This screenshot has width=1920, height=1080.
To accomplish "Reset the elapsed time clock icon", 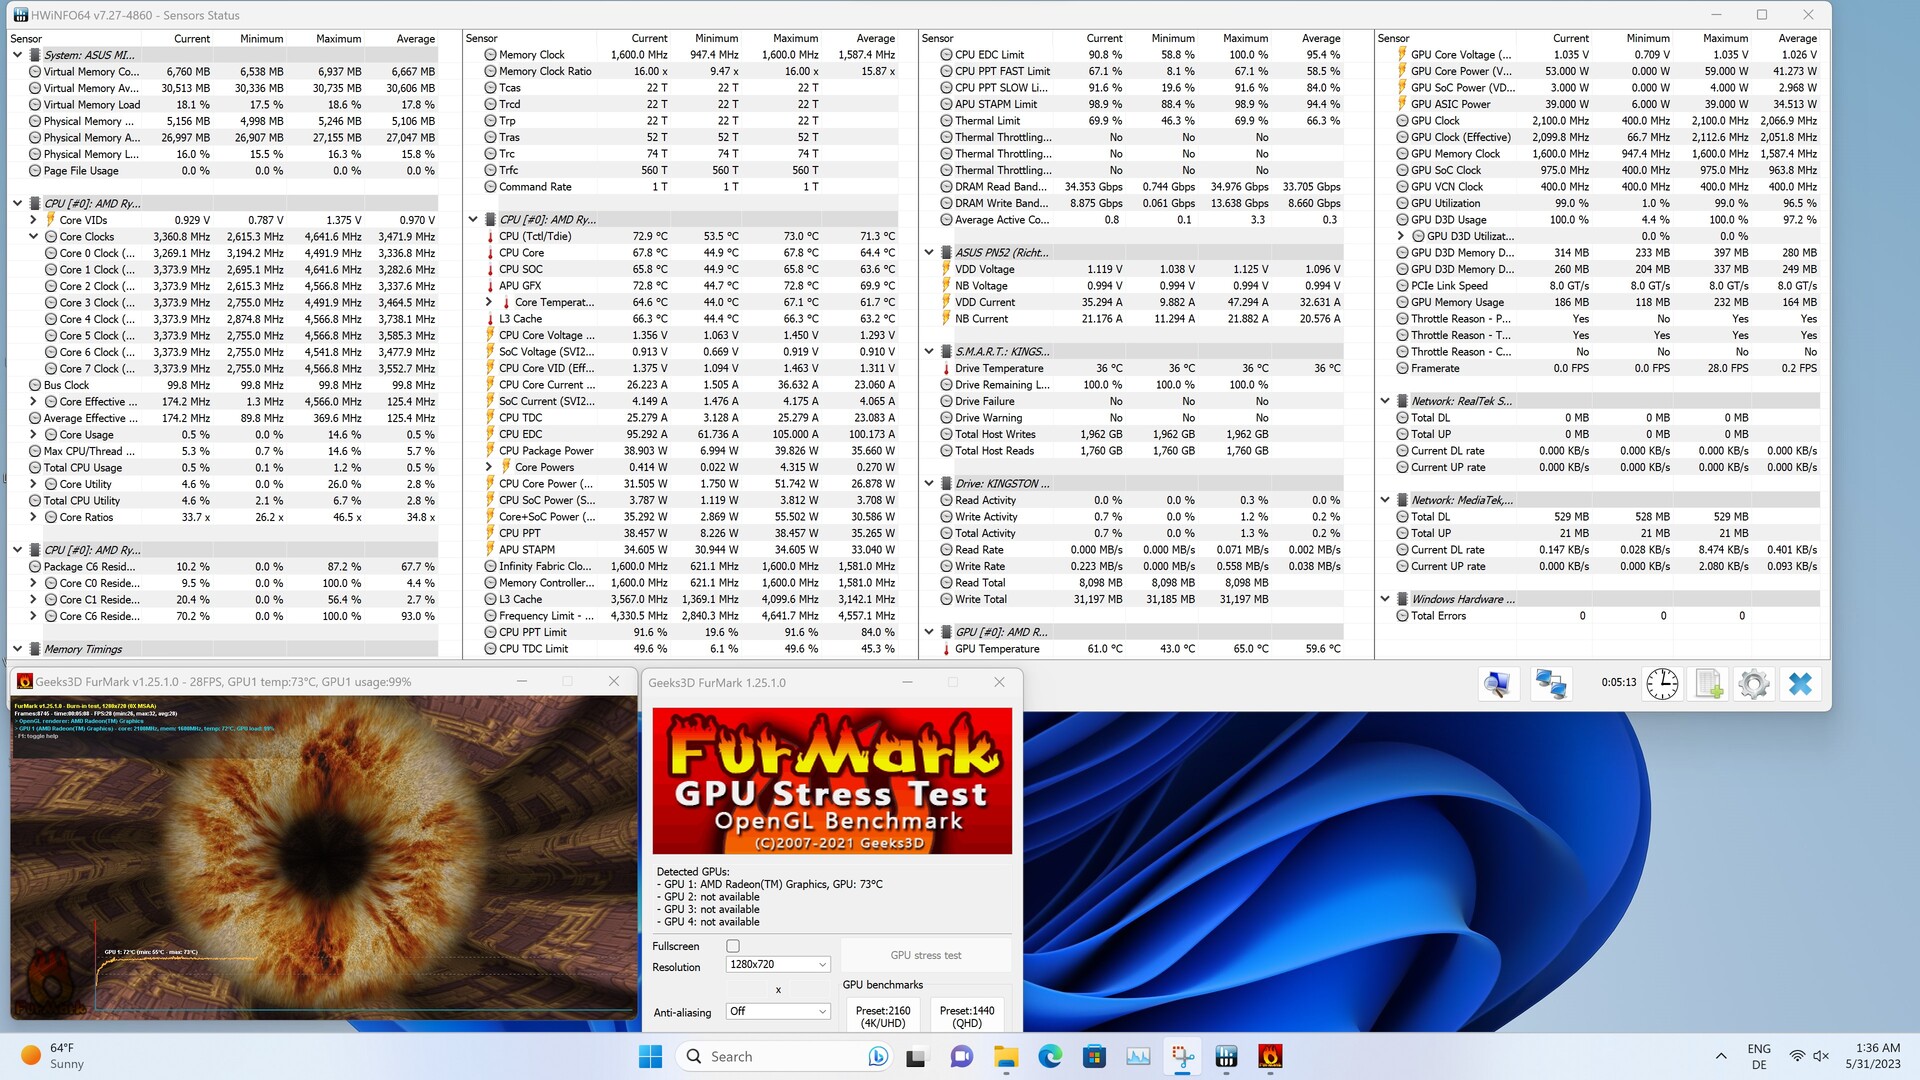I will [1662, 684].
